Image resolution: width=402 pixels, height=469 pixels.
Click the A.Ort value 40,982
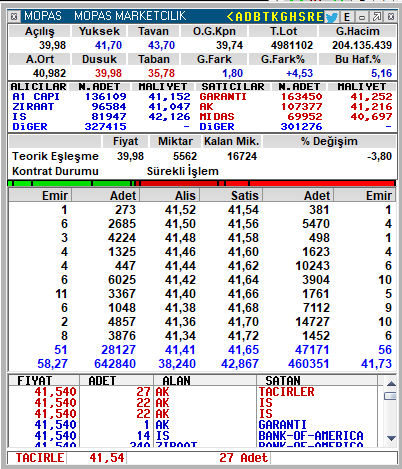pyautogui.click(x=49, y=73)
